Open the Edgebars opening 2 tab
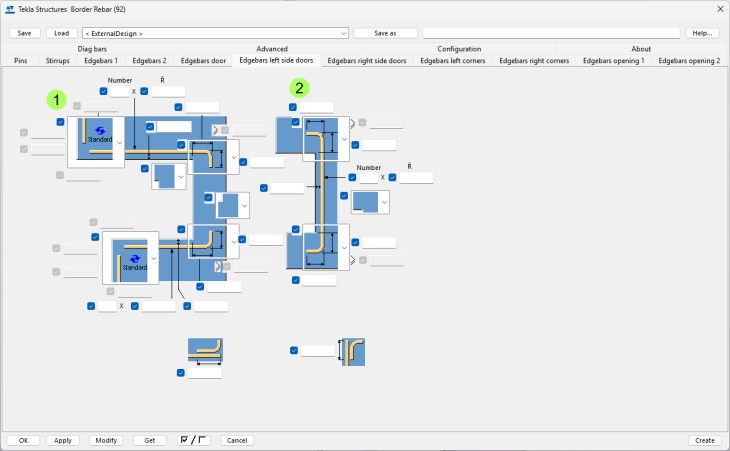 tap(689, 61)
